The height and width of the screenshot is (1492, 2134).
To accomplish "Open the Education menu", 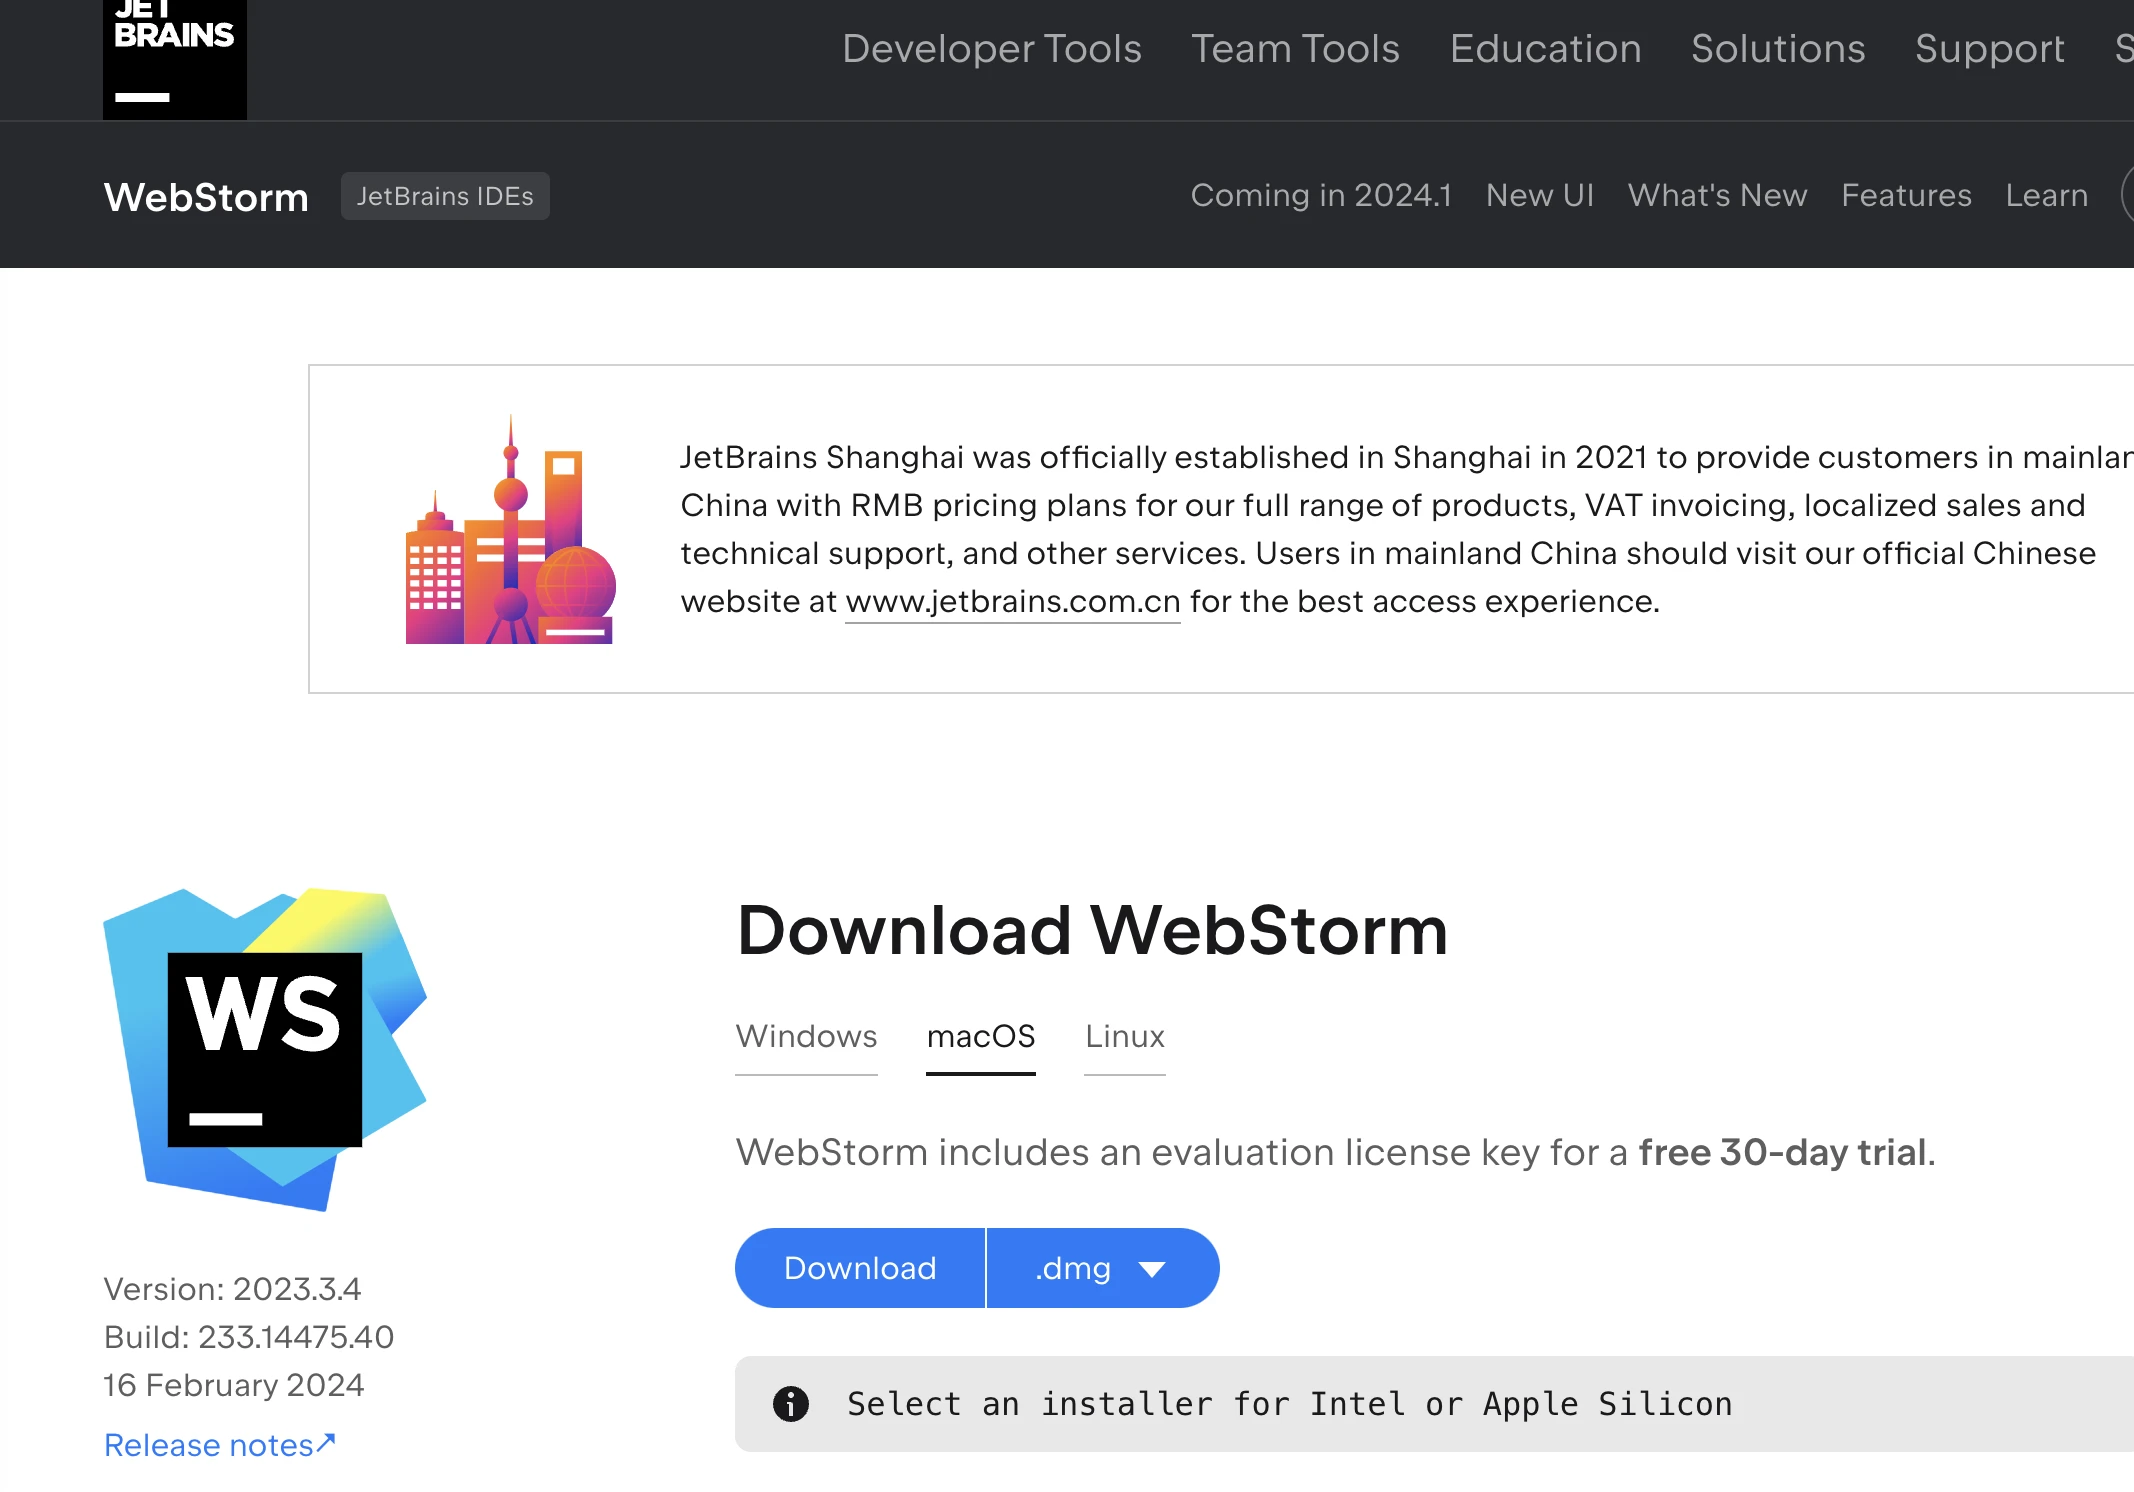I will [x=1546, y=48].
